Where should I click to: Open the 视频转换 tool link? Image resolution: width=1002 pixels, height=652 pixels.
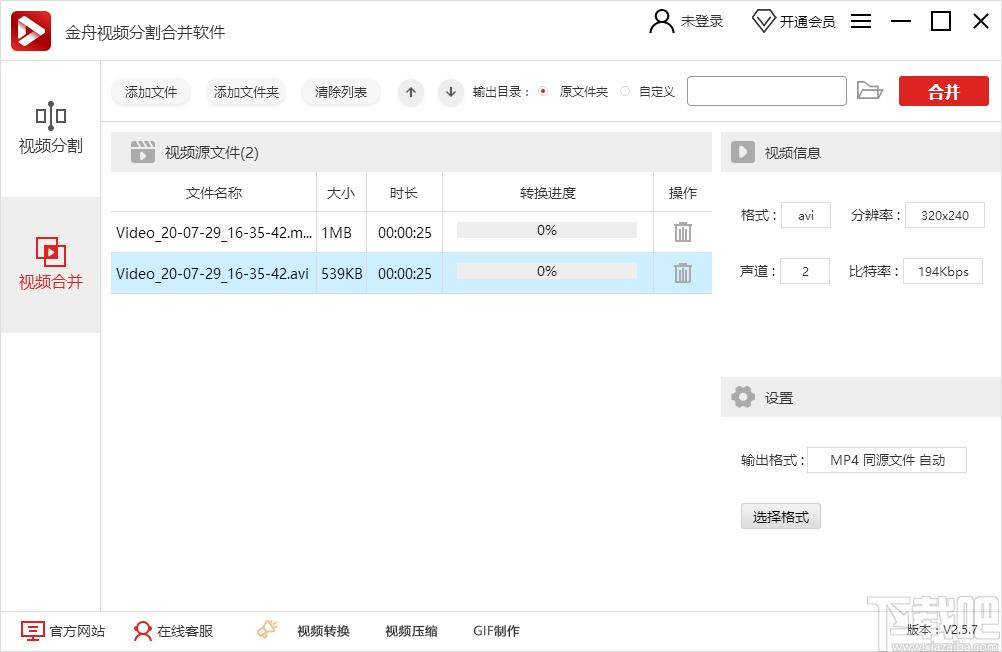click(x=323, y=631)
